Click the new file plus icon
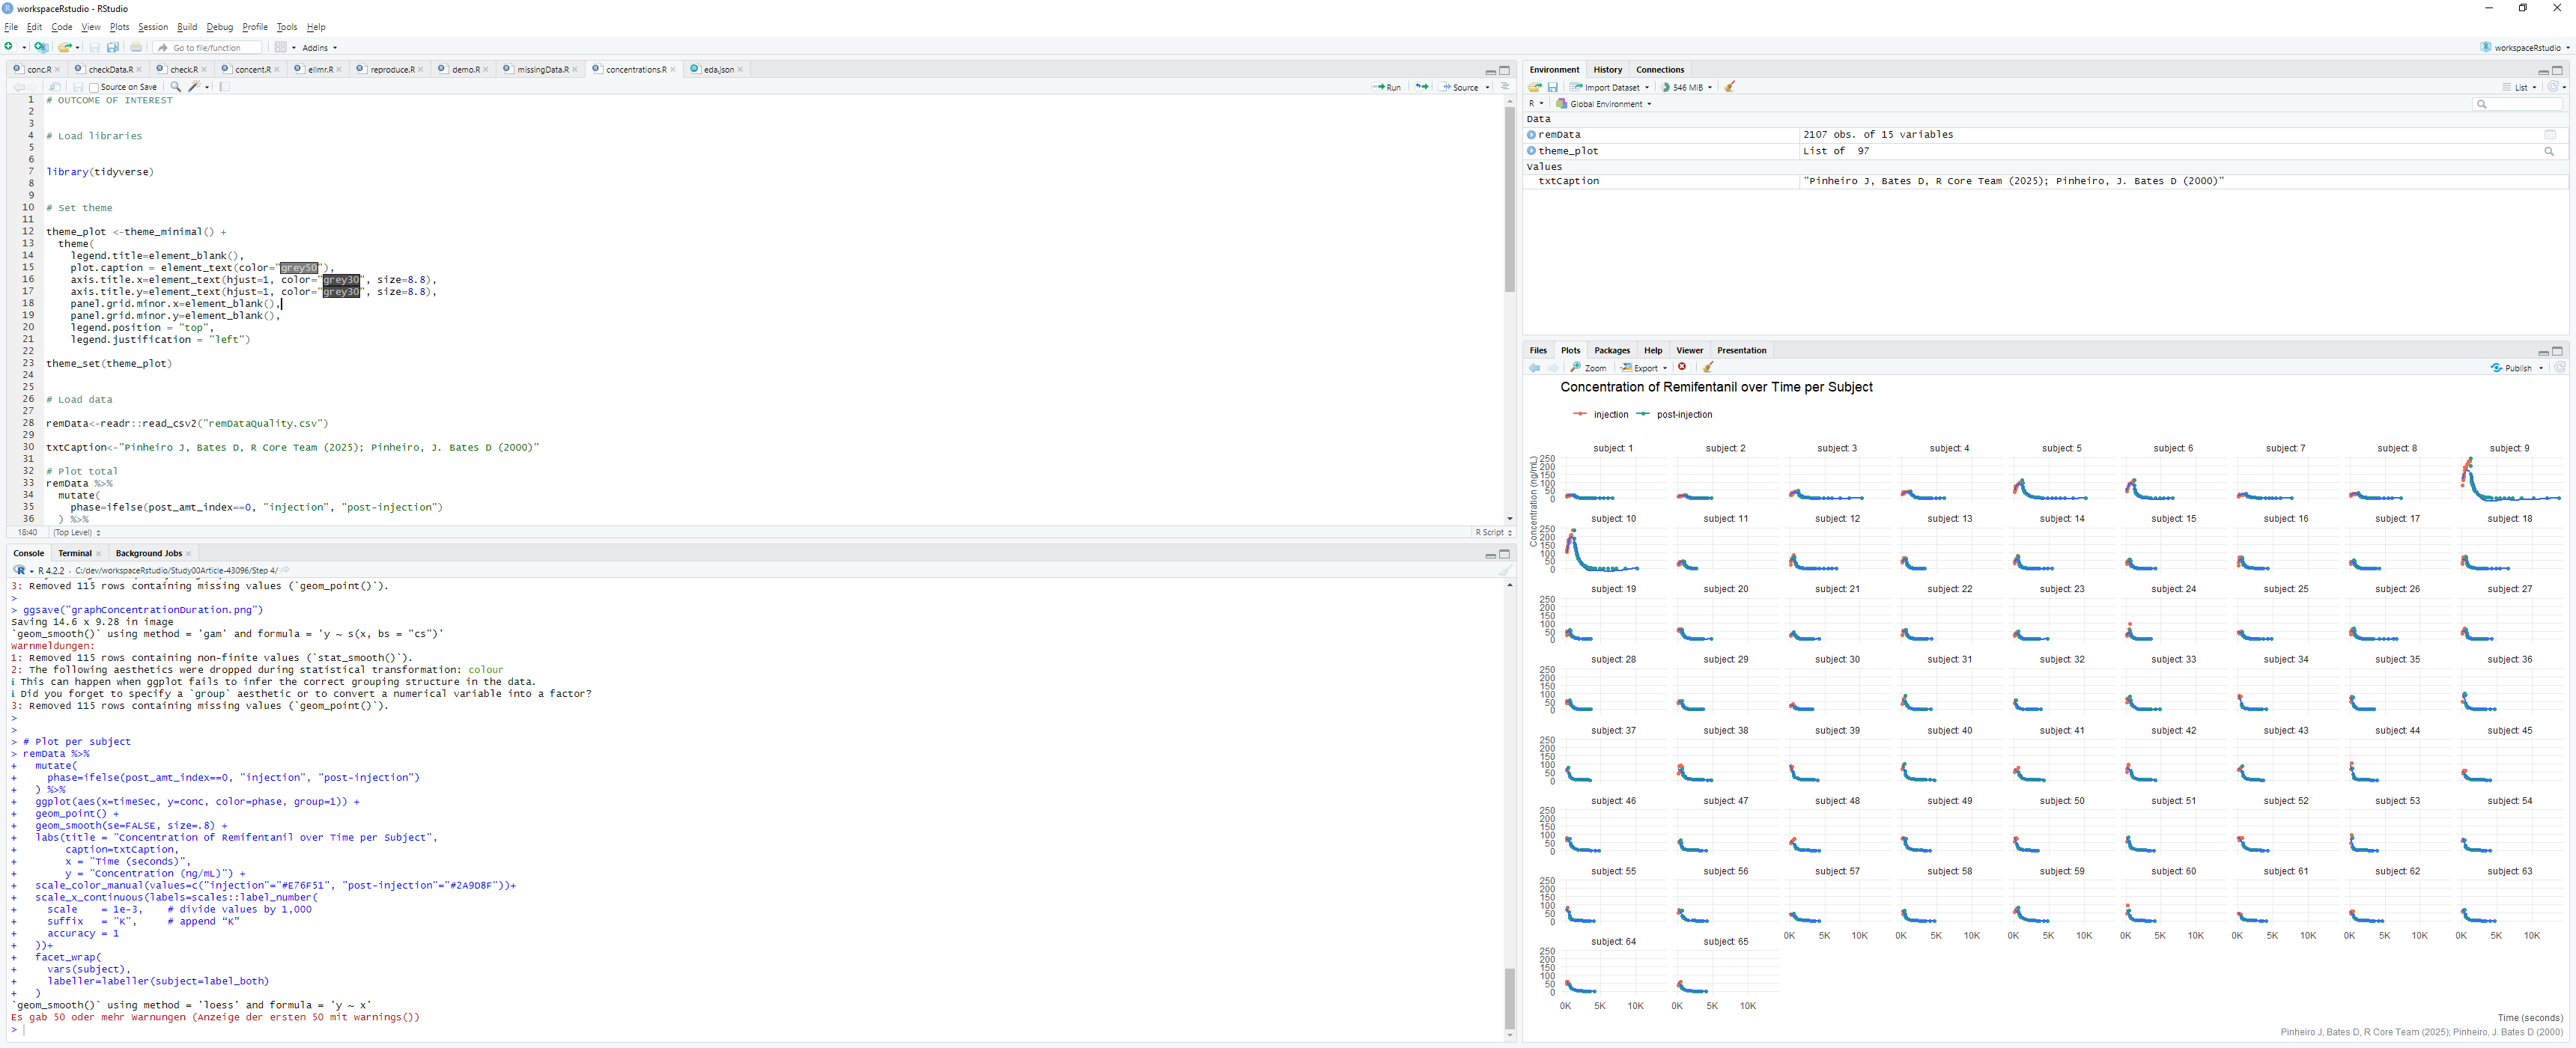Image resolution: width=2576 pixels, height=1048 pixels. coord(9,47)
